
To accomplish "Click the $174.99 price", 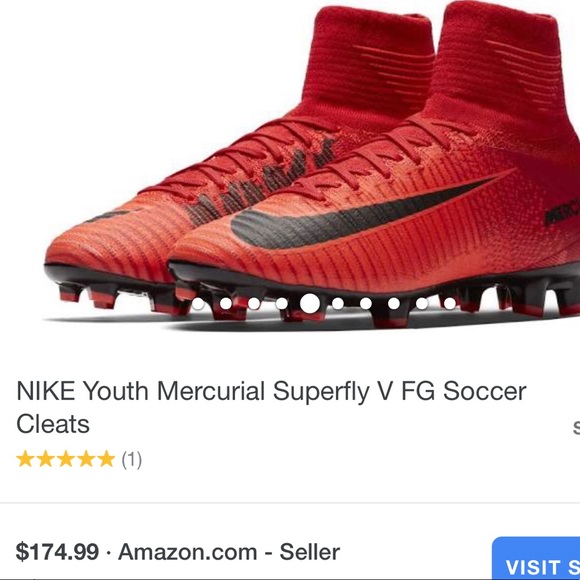I will click(57, 552).
